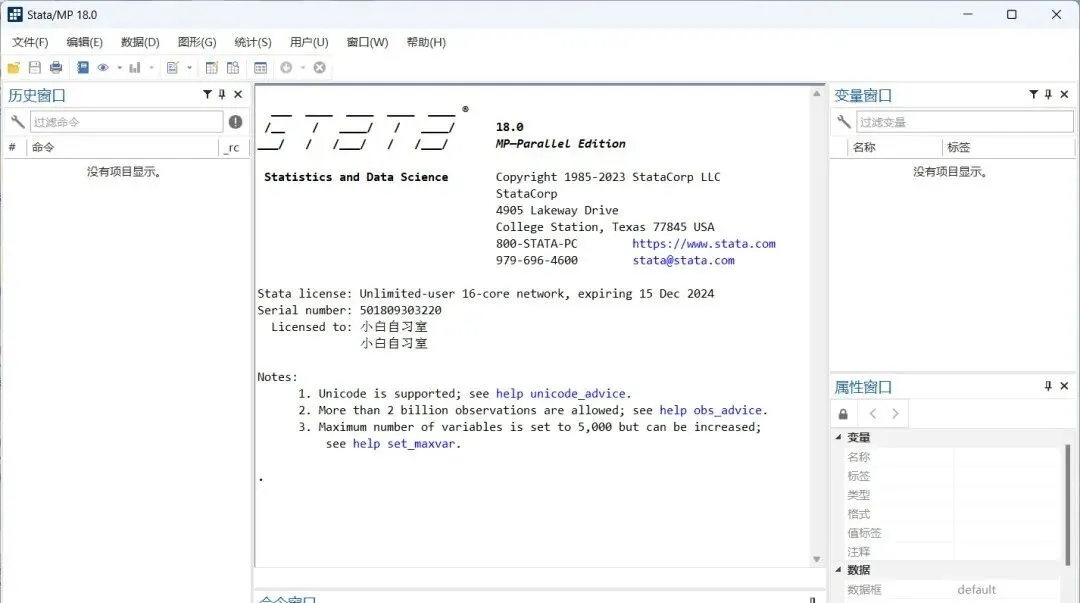
Task: Click the exclamation error filter icon
Action: click(236, 122)
